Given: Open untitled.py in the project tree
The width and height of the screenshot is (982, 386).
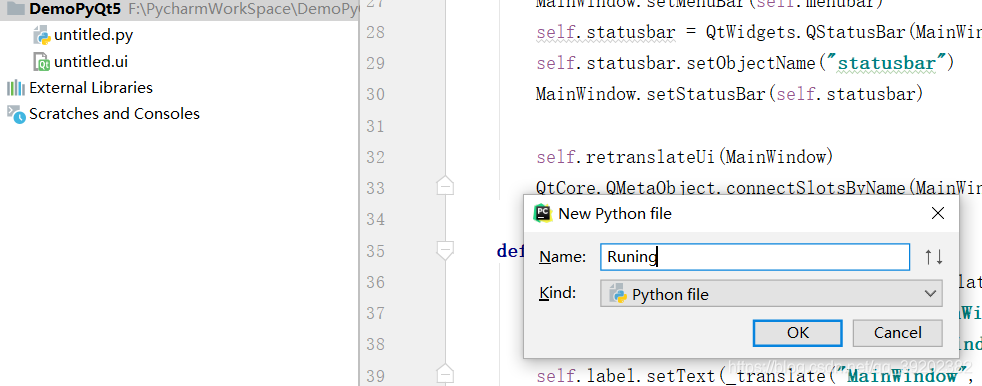Looking at the screenshot, I should pyautogui.click(x=93, y=35).
